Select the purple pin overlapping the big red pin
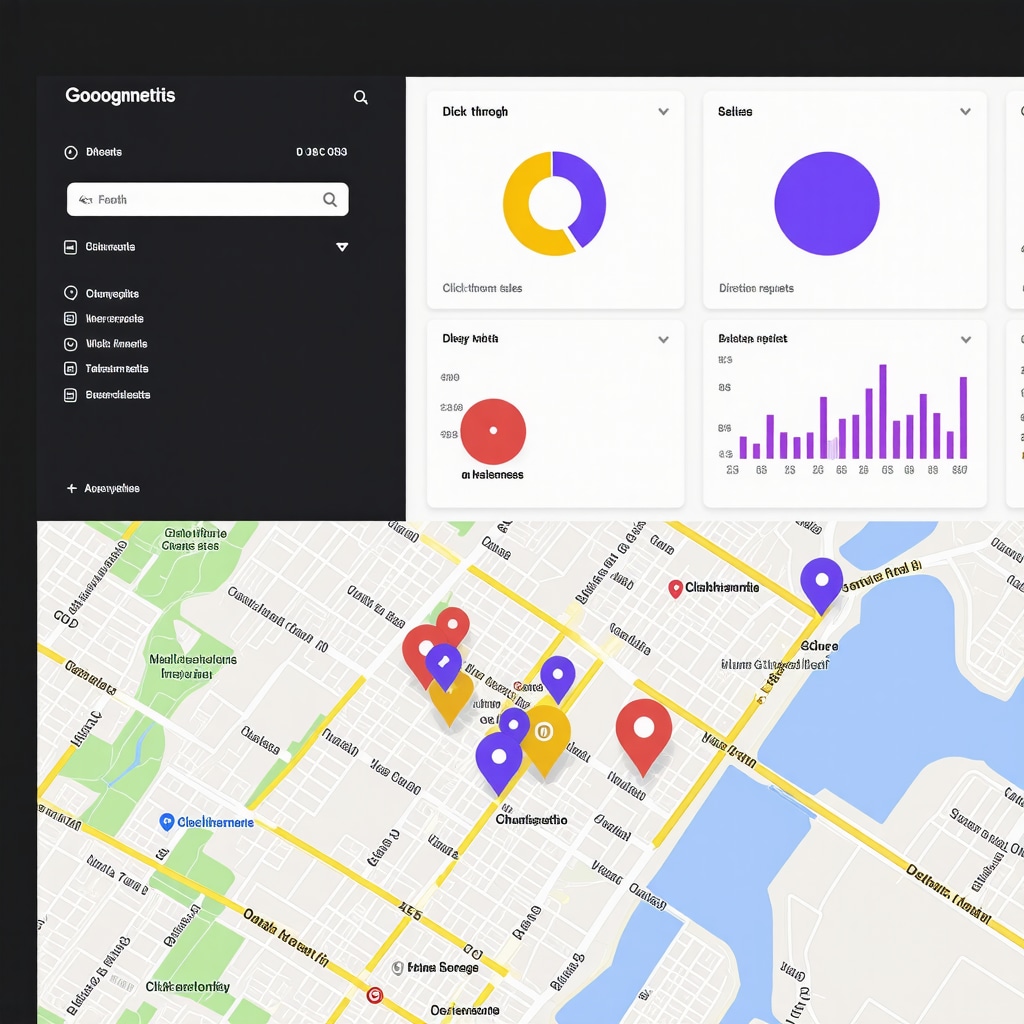The width and height of the screenshot is (1024, 1024). (443, 666)
